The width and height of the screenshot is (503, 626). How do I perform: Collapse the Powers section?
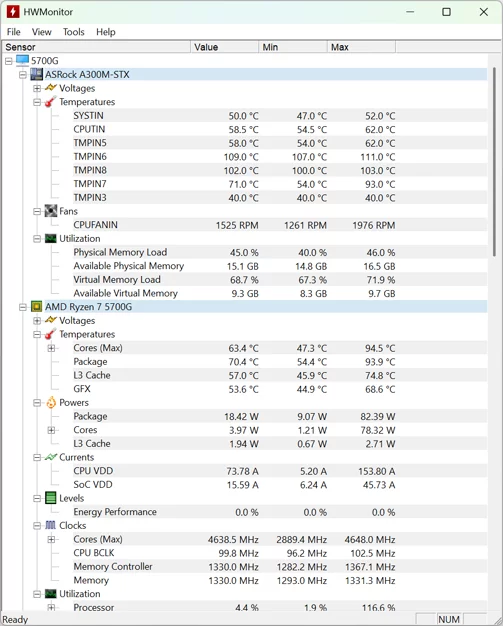coord(37,403)
